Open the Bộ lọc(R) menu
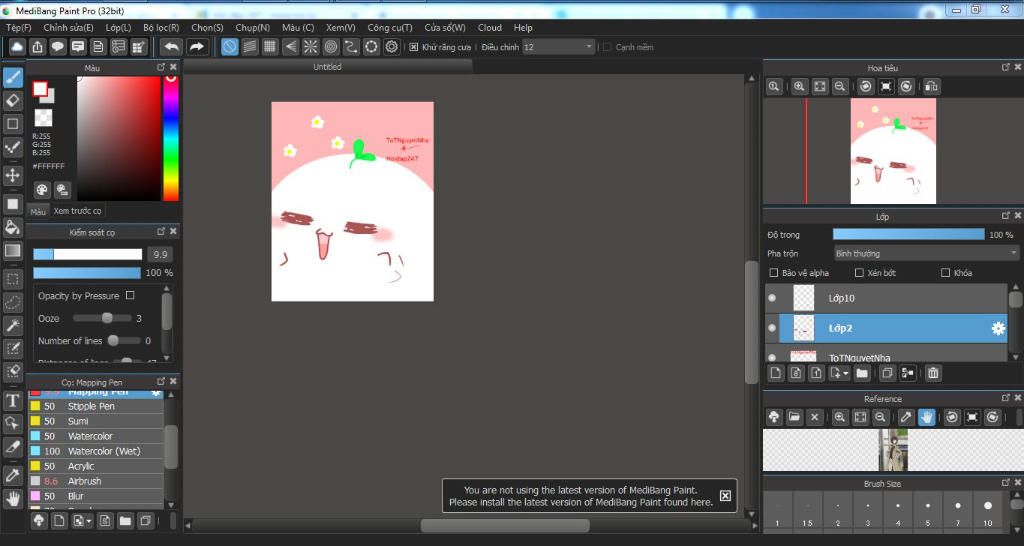Viewport: 1024px width, 546px height. pos(161,27)
